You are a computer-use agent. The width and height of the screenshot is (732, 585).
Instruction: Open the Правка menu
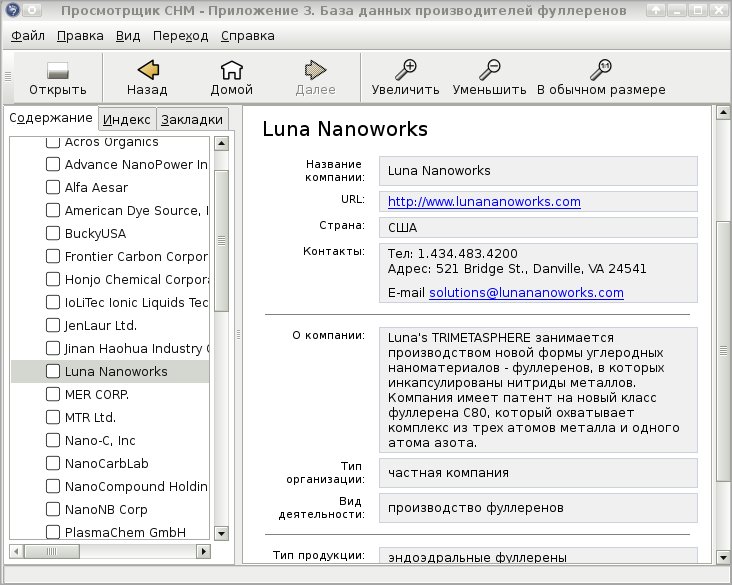tap(80, 36)
